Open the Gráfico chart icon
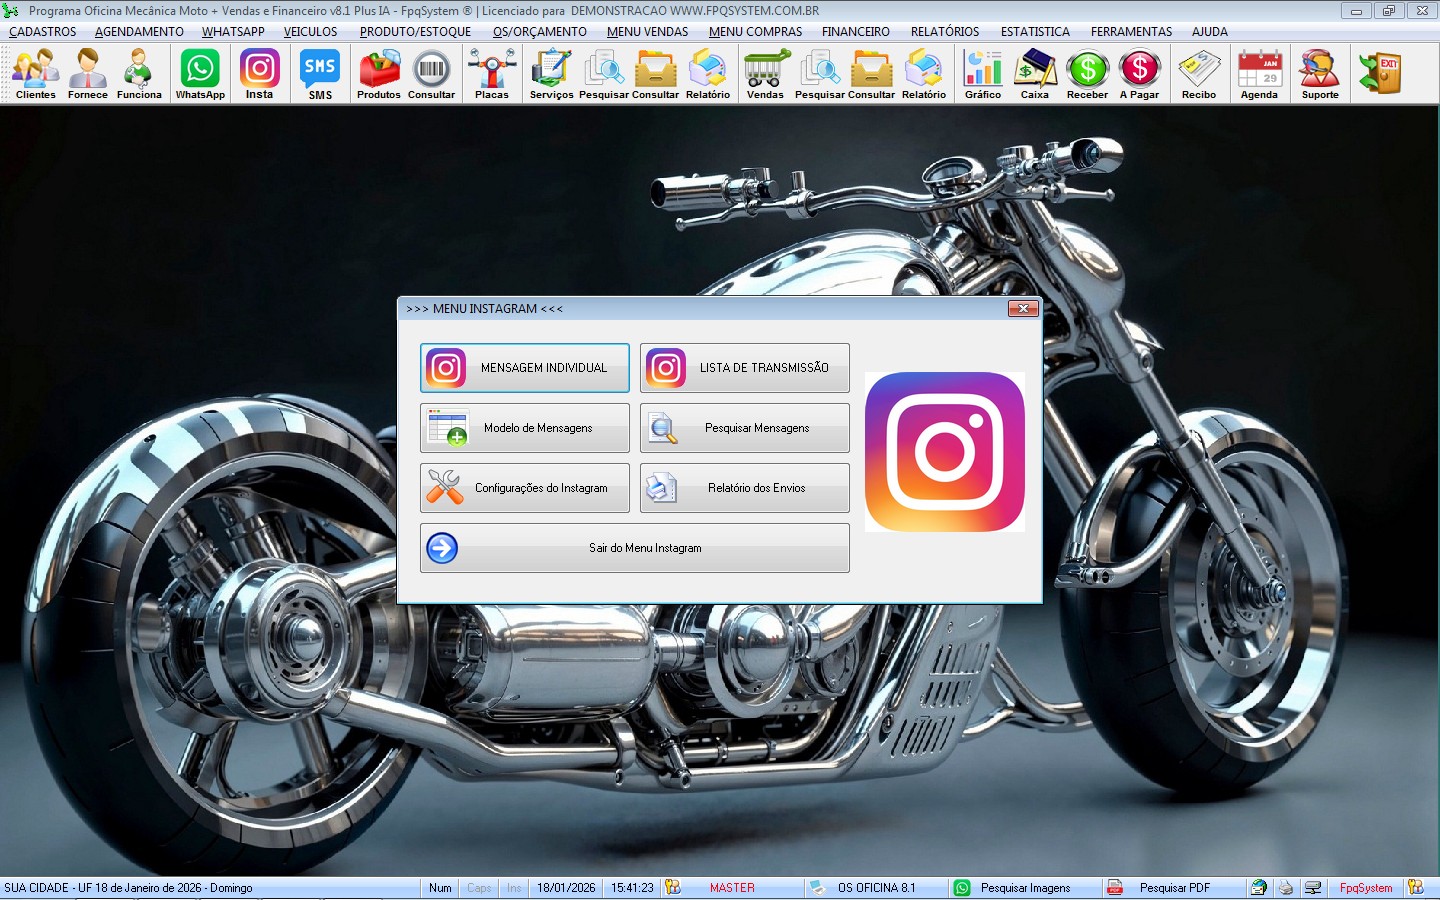Screen dimensions: 1440x900 [x=983, y=74]
